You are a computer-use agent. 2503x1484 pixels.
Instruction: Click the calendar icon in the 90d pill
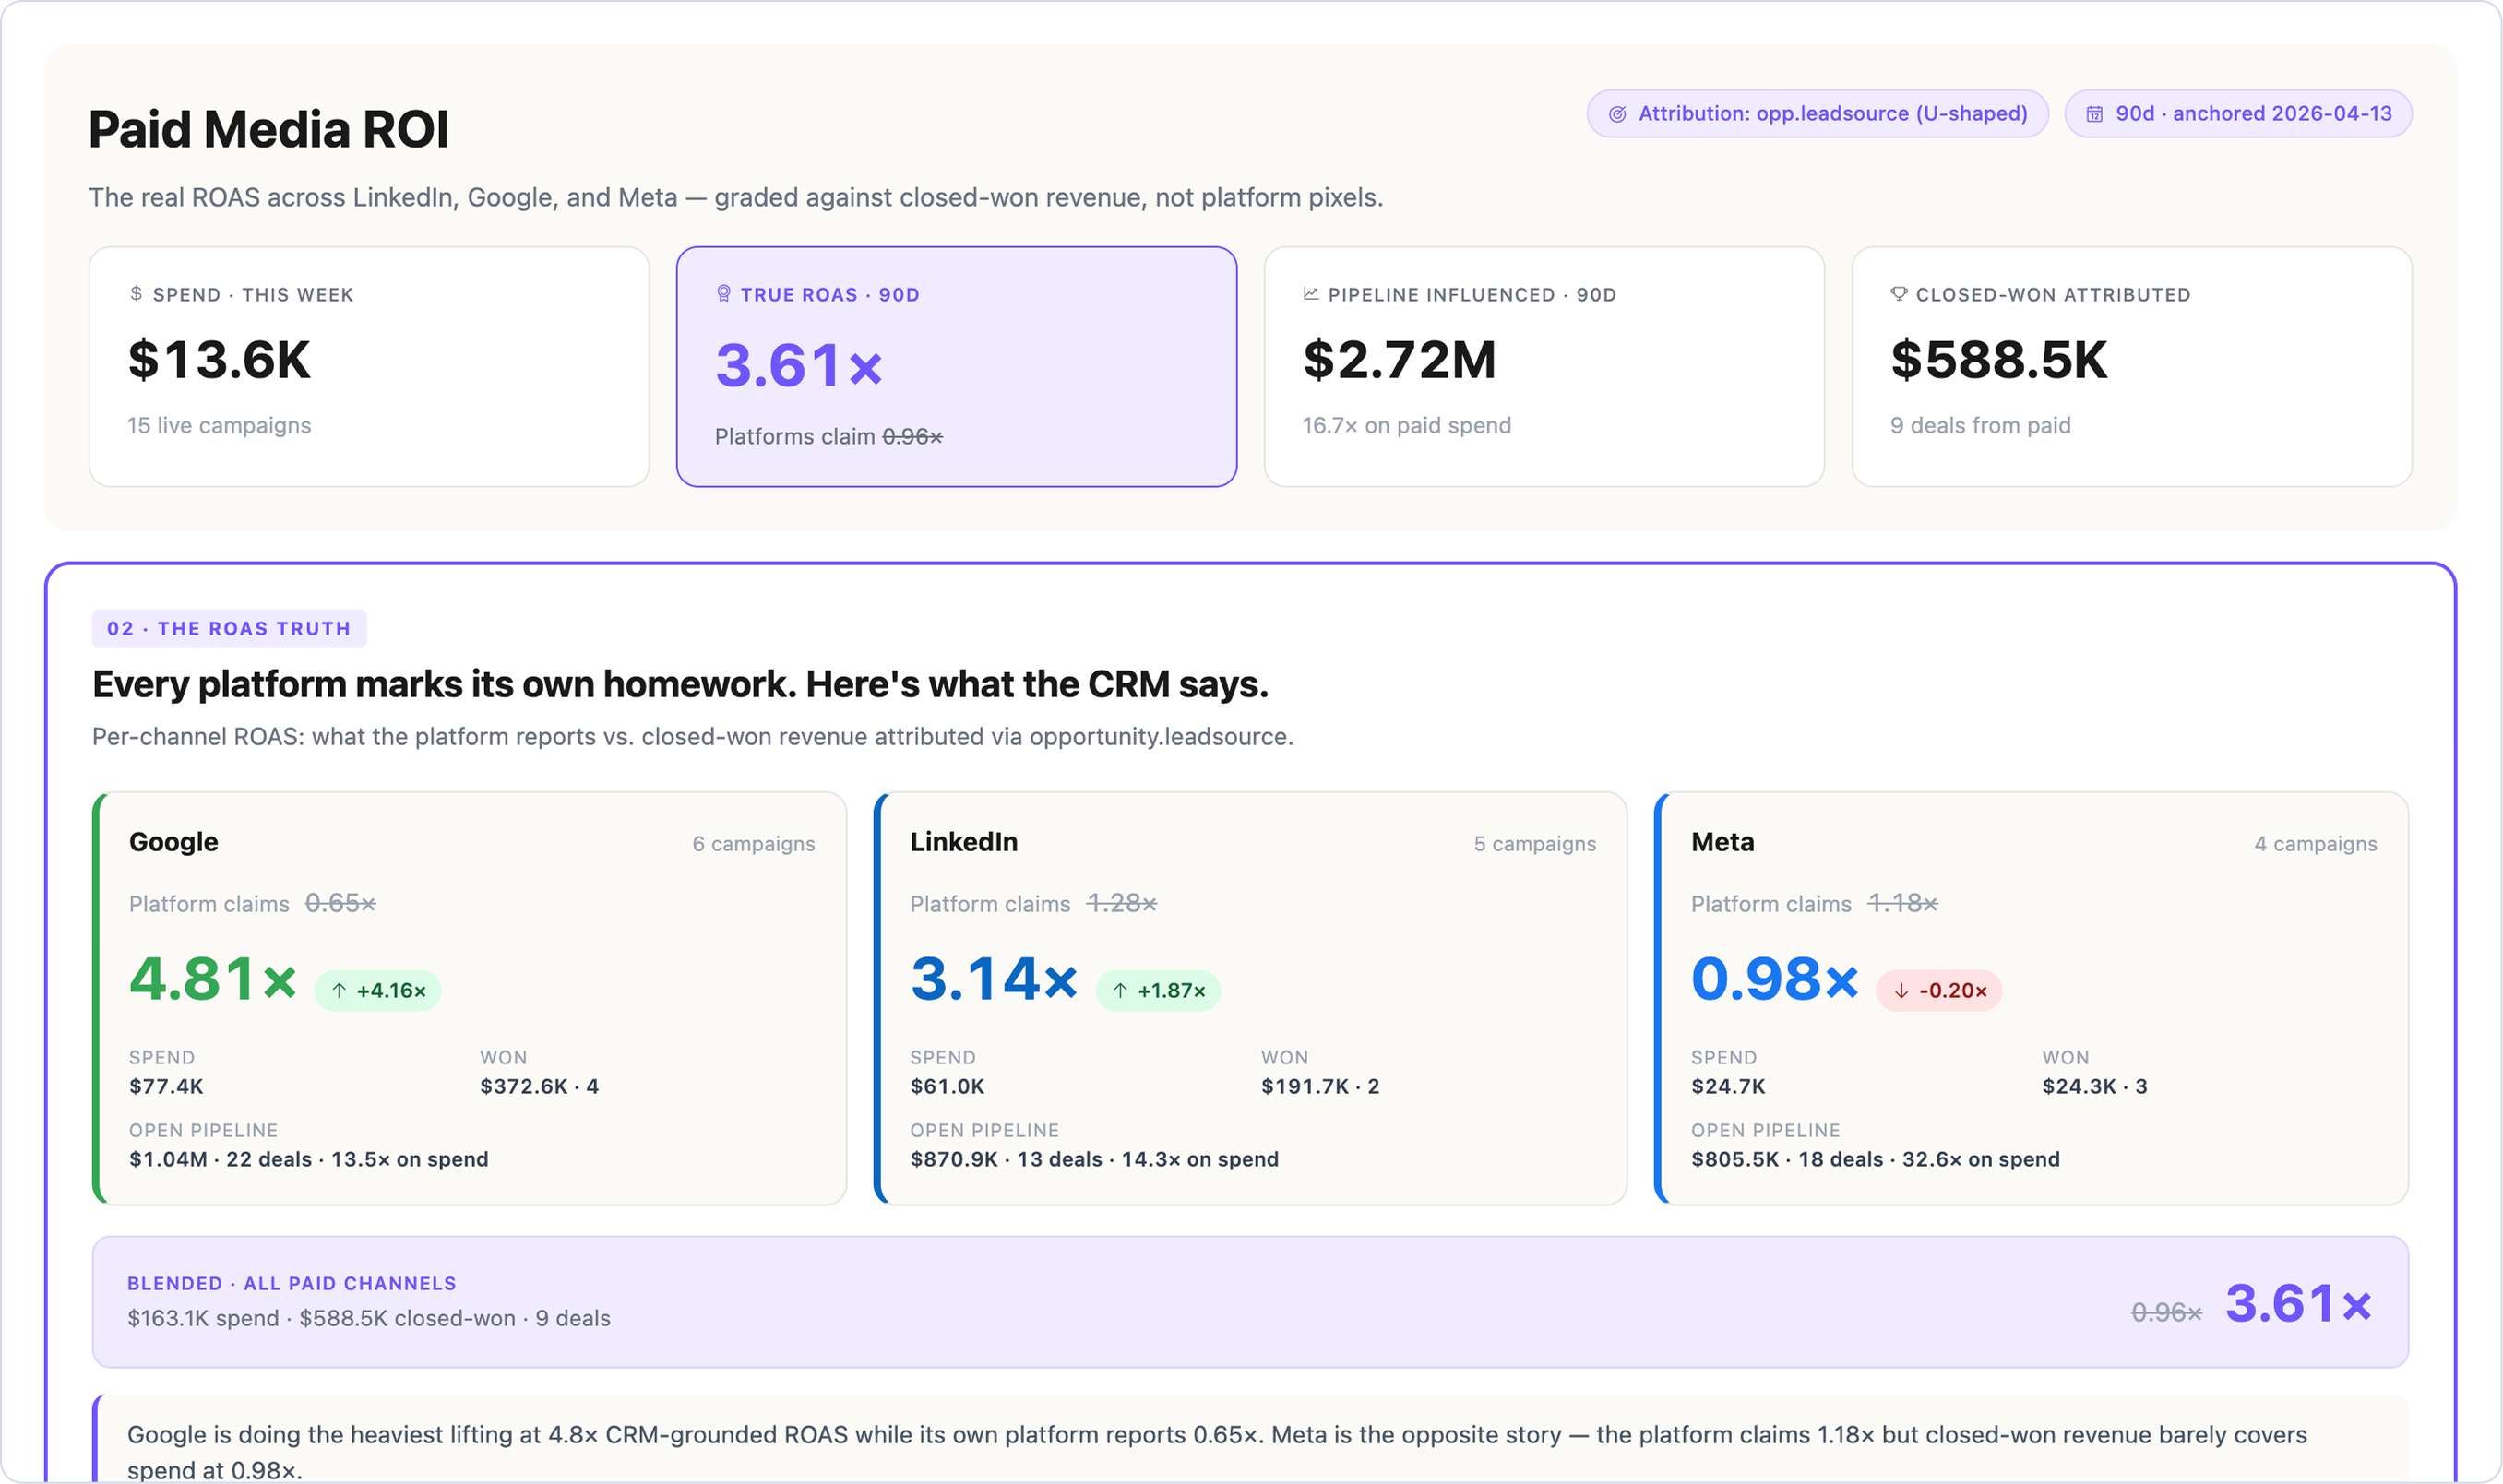pos(2094,114)
